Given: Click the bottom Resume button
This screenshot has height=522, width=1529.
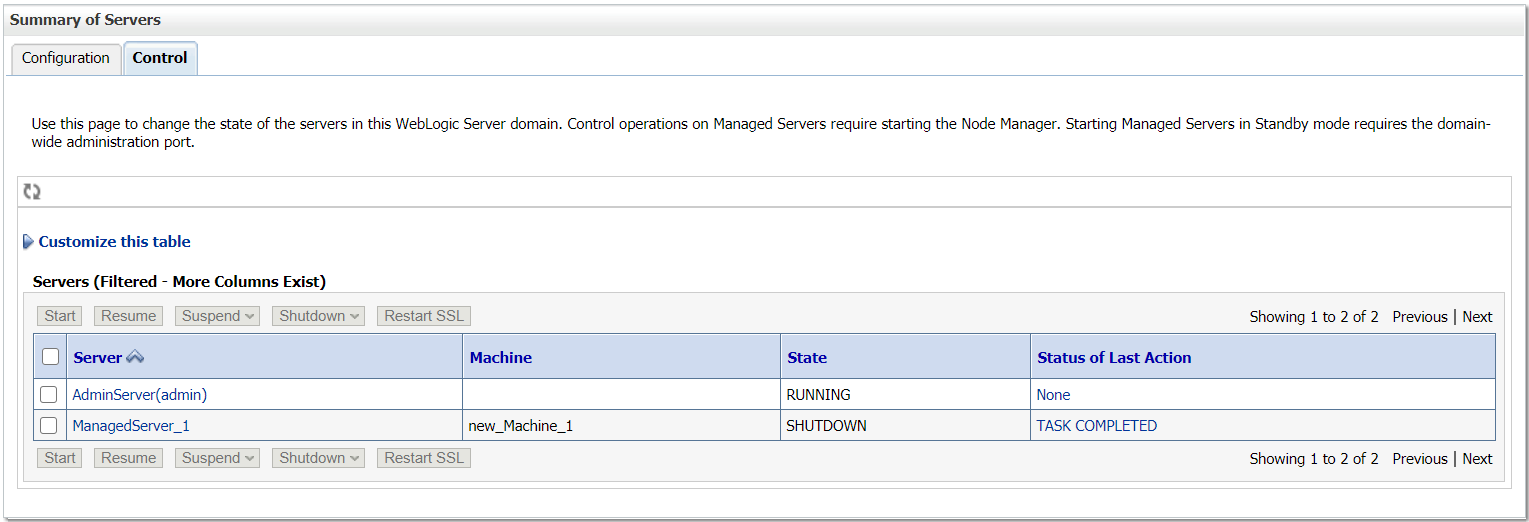Looking at the screenshot, I should pyautogui.click(x=128, y=458).
